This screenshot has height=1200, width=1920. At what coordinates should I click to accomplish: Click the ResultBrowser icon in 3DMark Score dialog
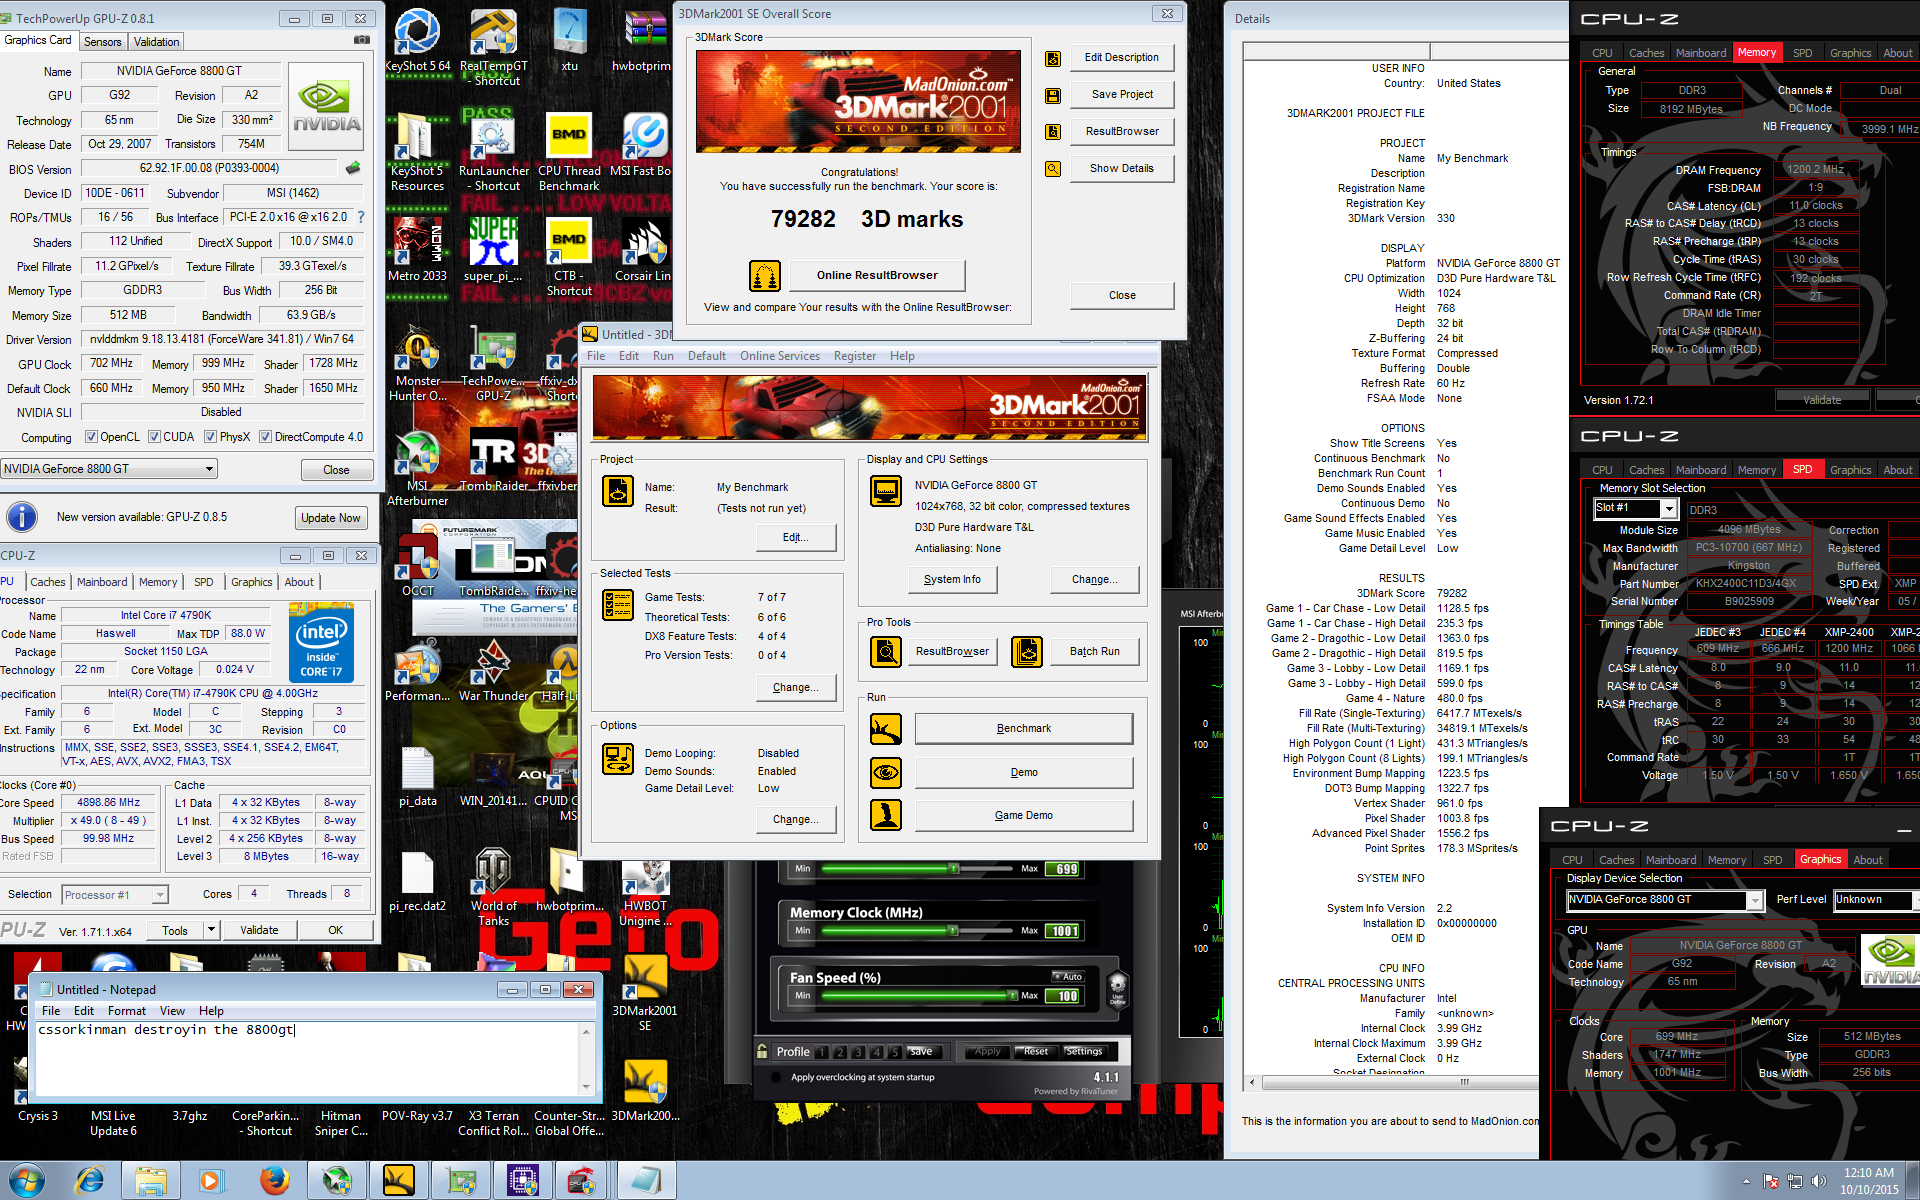tap(1053, 132)
